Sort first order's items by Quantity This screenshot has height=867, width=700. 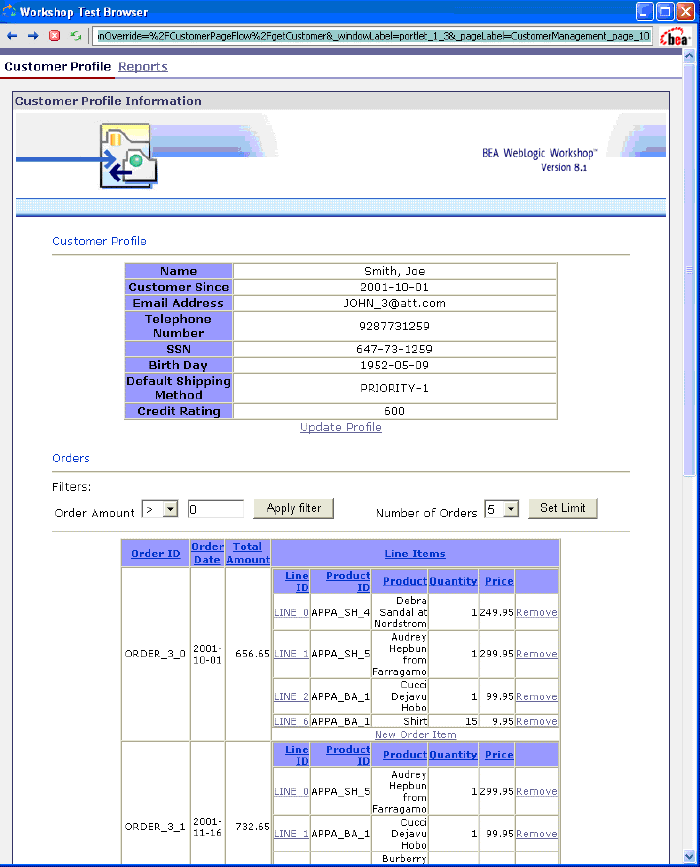click(453, 581)
